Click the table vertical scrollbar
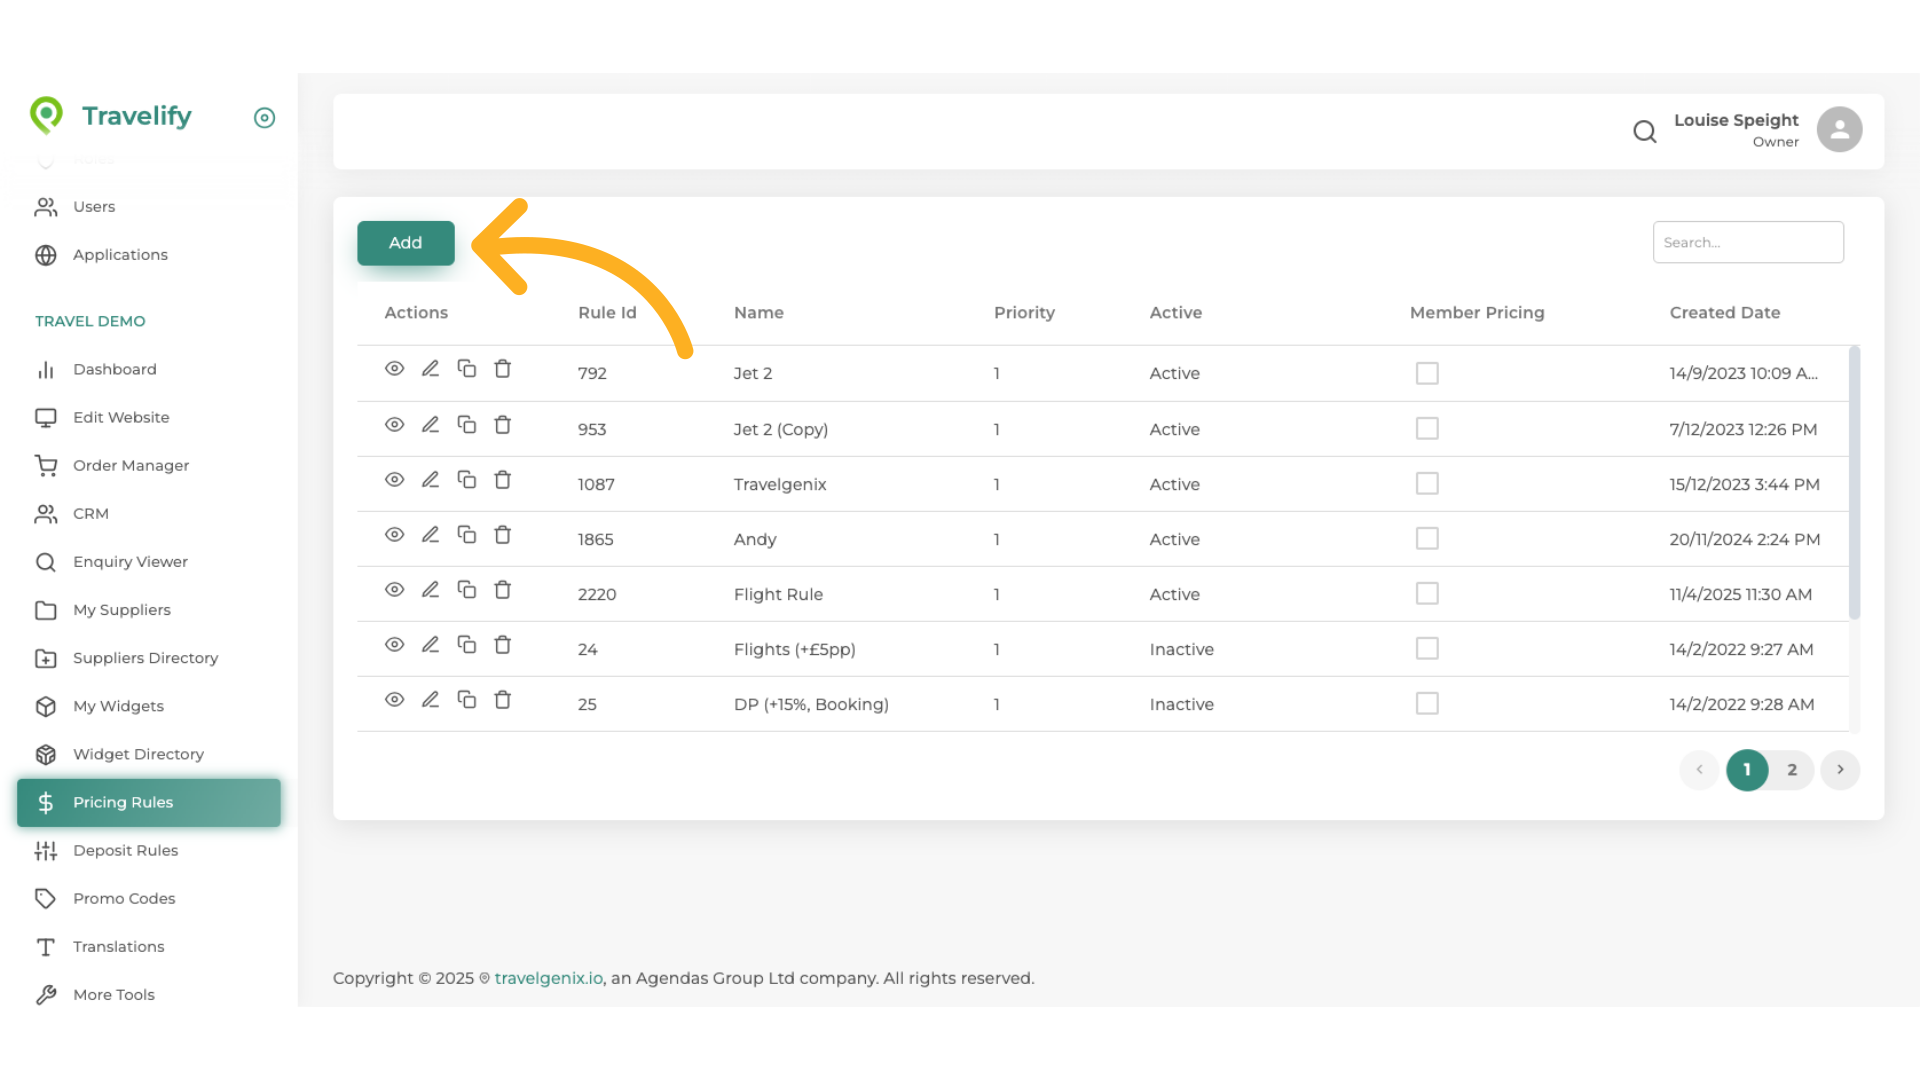Viewport: 1920px width, 1080px height. pos(1854,483)
